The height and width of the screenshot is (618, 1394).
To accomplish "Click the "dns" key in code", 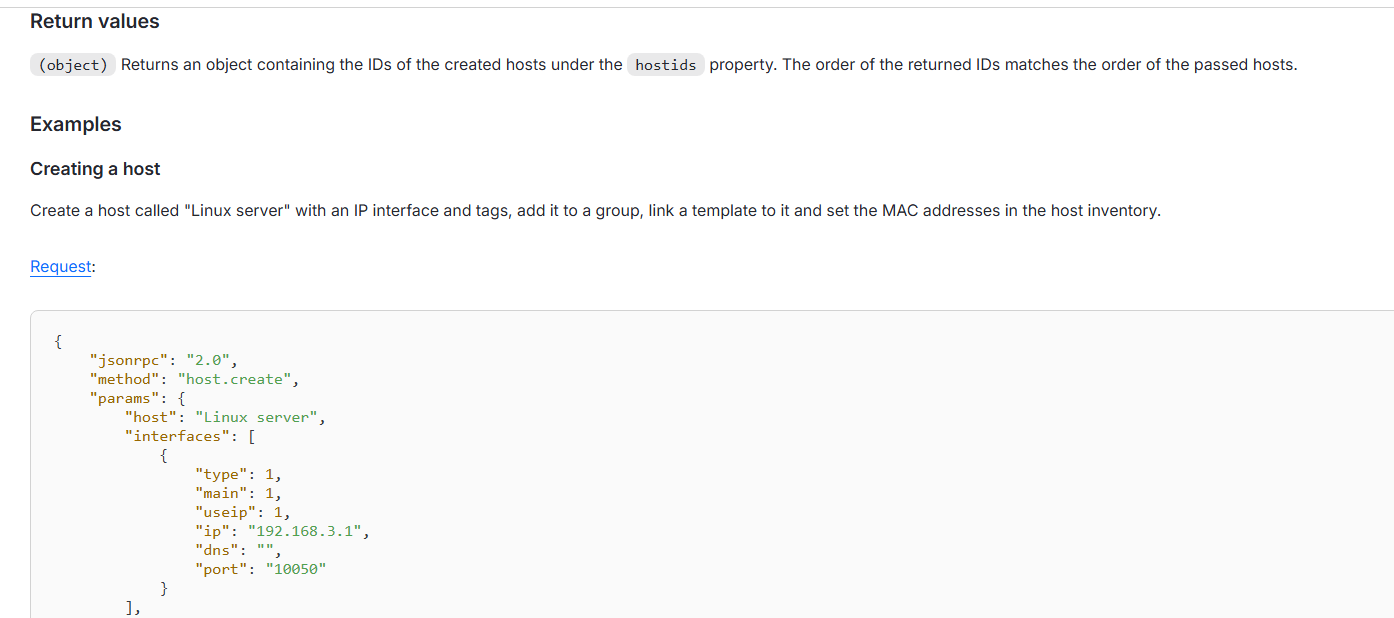I will (x=220, y=550).
